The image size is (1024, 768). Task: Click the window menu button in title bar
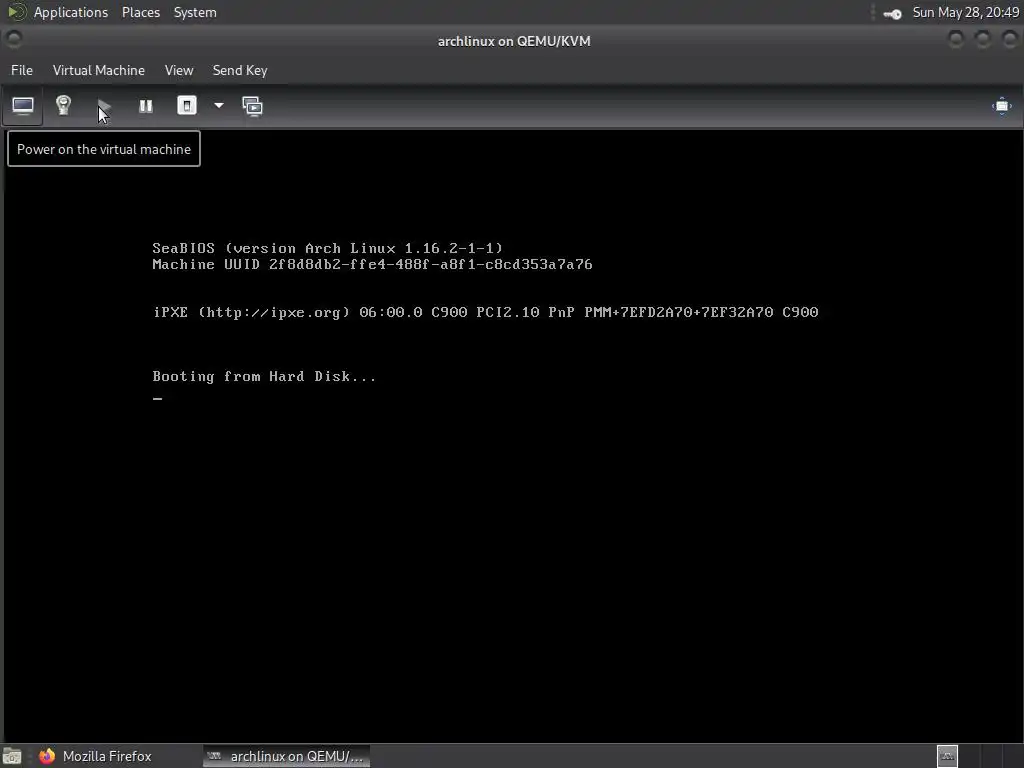pyautogui.click(x=14, y=40)
